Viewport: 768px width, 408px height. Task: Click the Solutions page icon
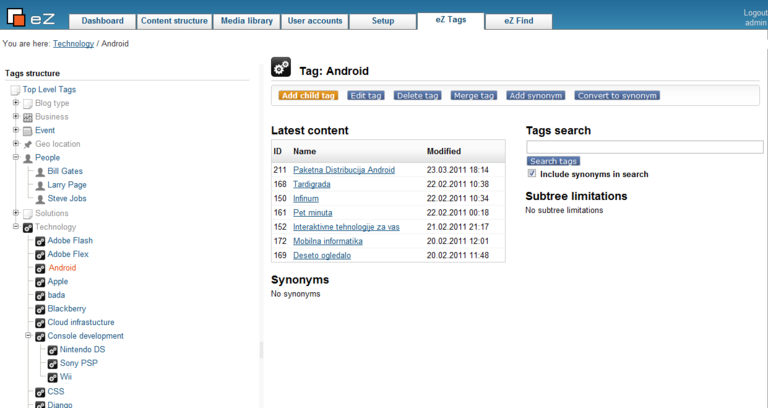[27, 214]
